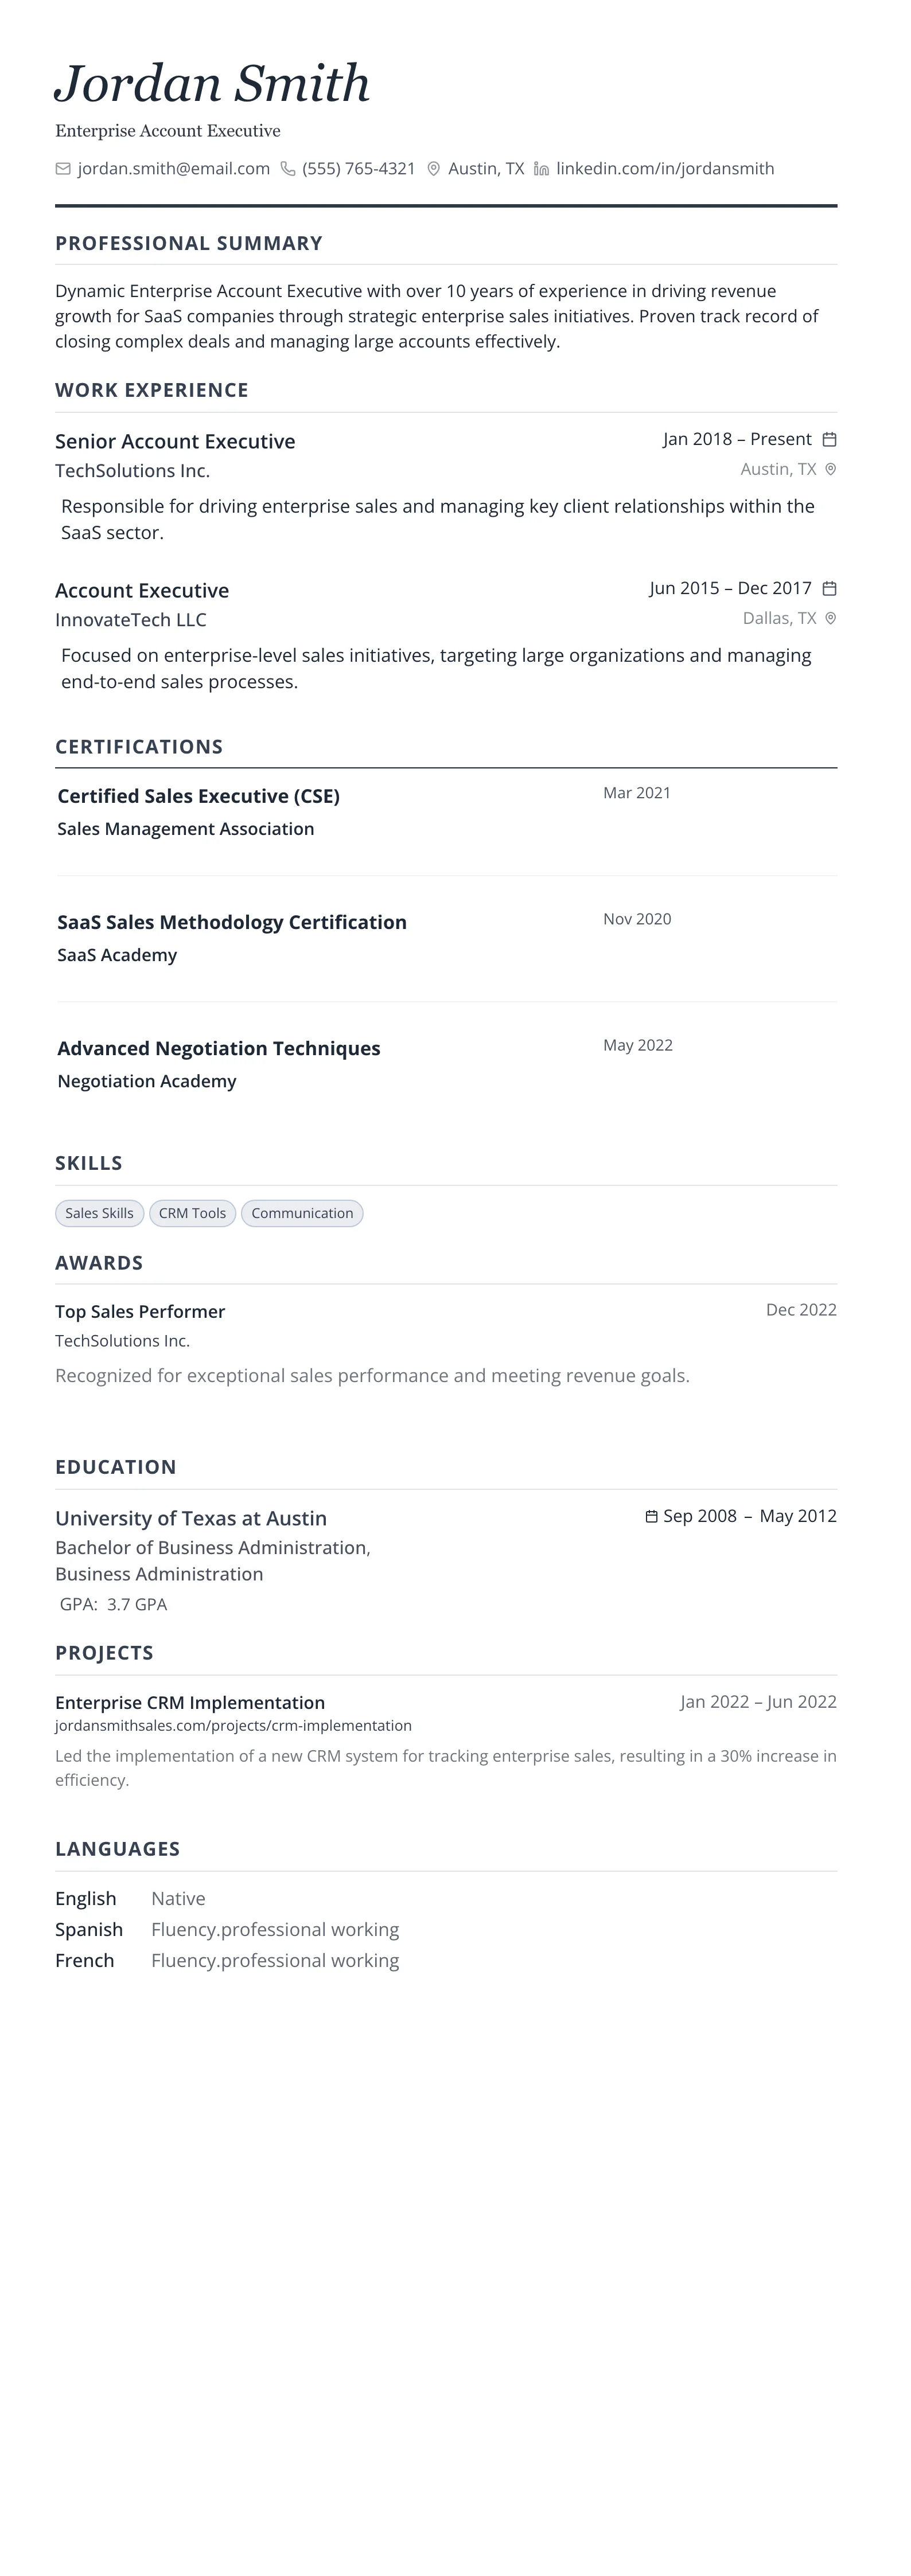911x2576 pixels.
Task: Click the LinkedIn icon in contact row
Action: 542,169
